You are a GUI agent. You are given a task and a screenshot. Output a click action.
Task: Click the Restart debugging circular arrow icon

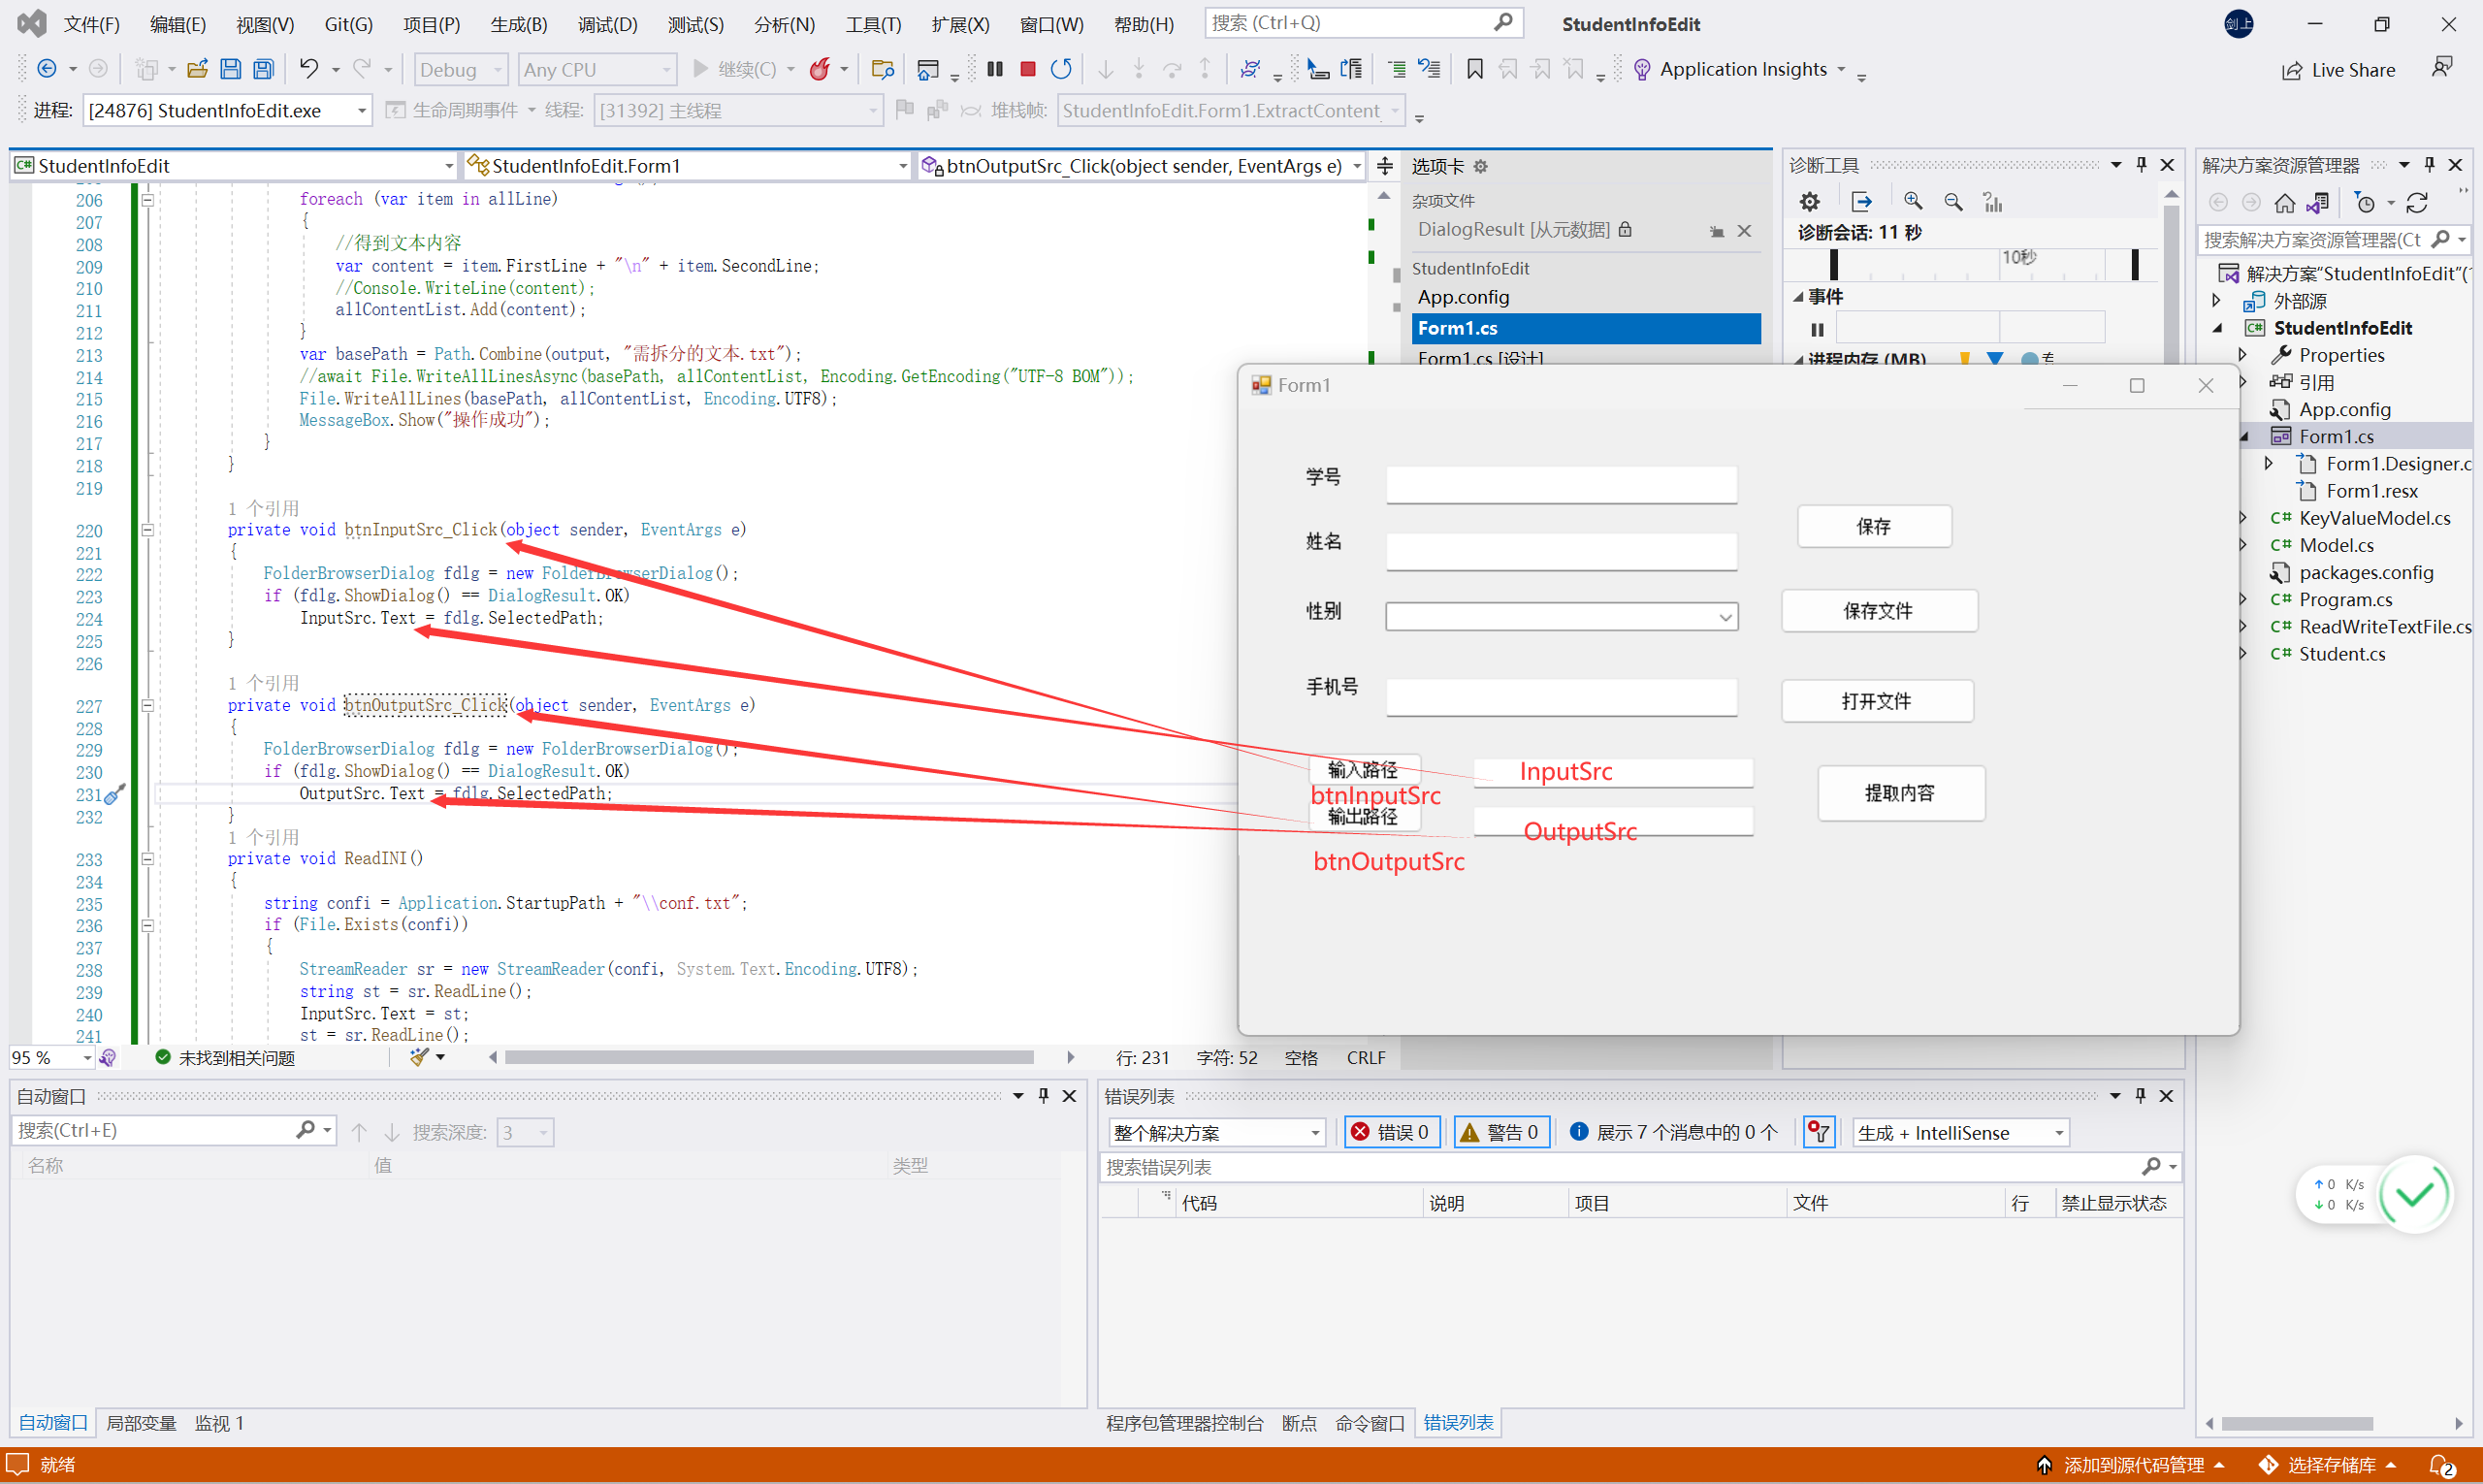tap(1061, 69)
